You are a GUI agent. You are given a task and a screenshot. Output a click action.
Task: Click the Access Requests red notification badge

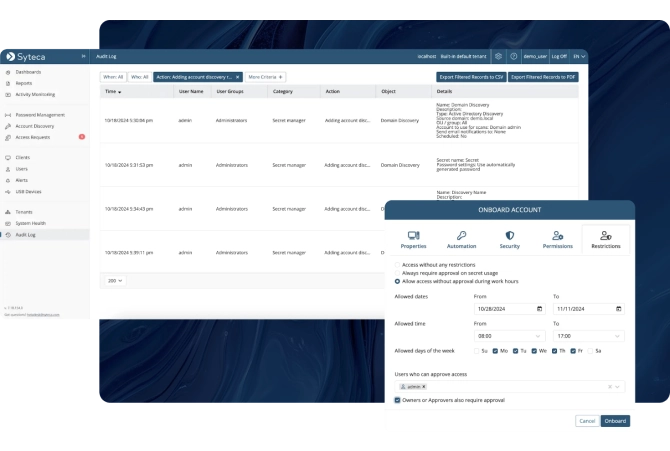click(82, 137)
